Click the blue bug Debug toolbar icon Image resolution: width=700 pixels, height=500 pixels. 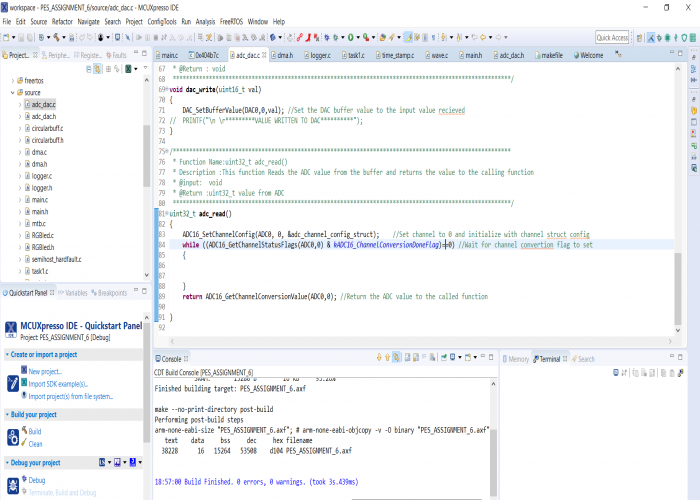(x=327, y=38)
